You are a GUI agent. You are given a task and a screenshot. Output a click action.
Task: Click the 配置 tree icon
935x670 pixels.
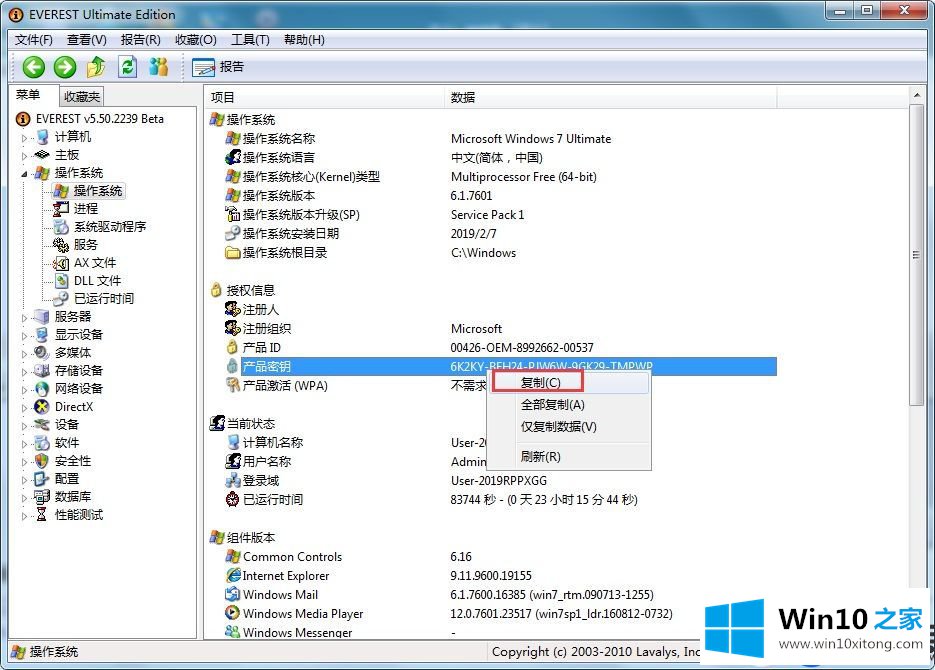42,479
